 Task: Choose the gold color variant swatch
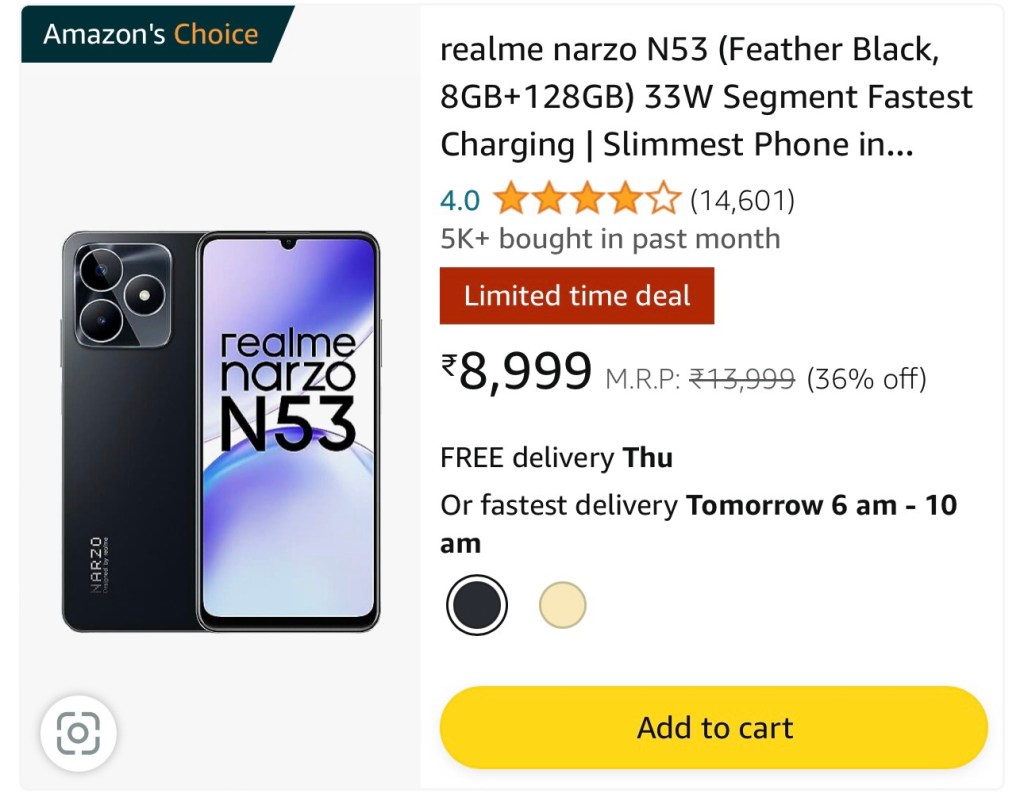[562, 605]
